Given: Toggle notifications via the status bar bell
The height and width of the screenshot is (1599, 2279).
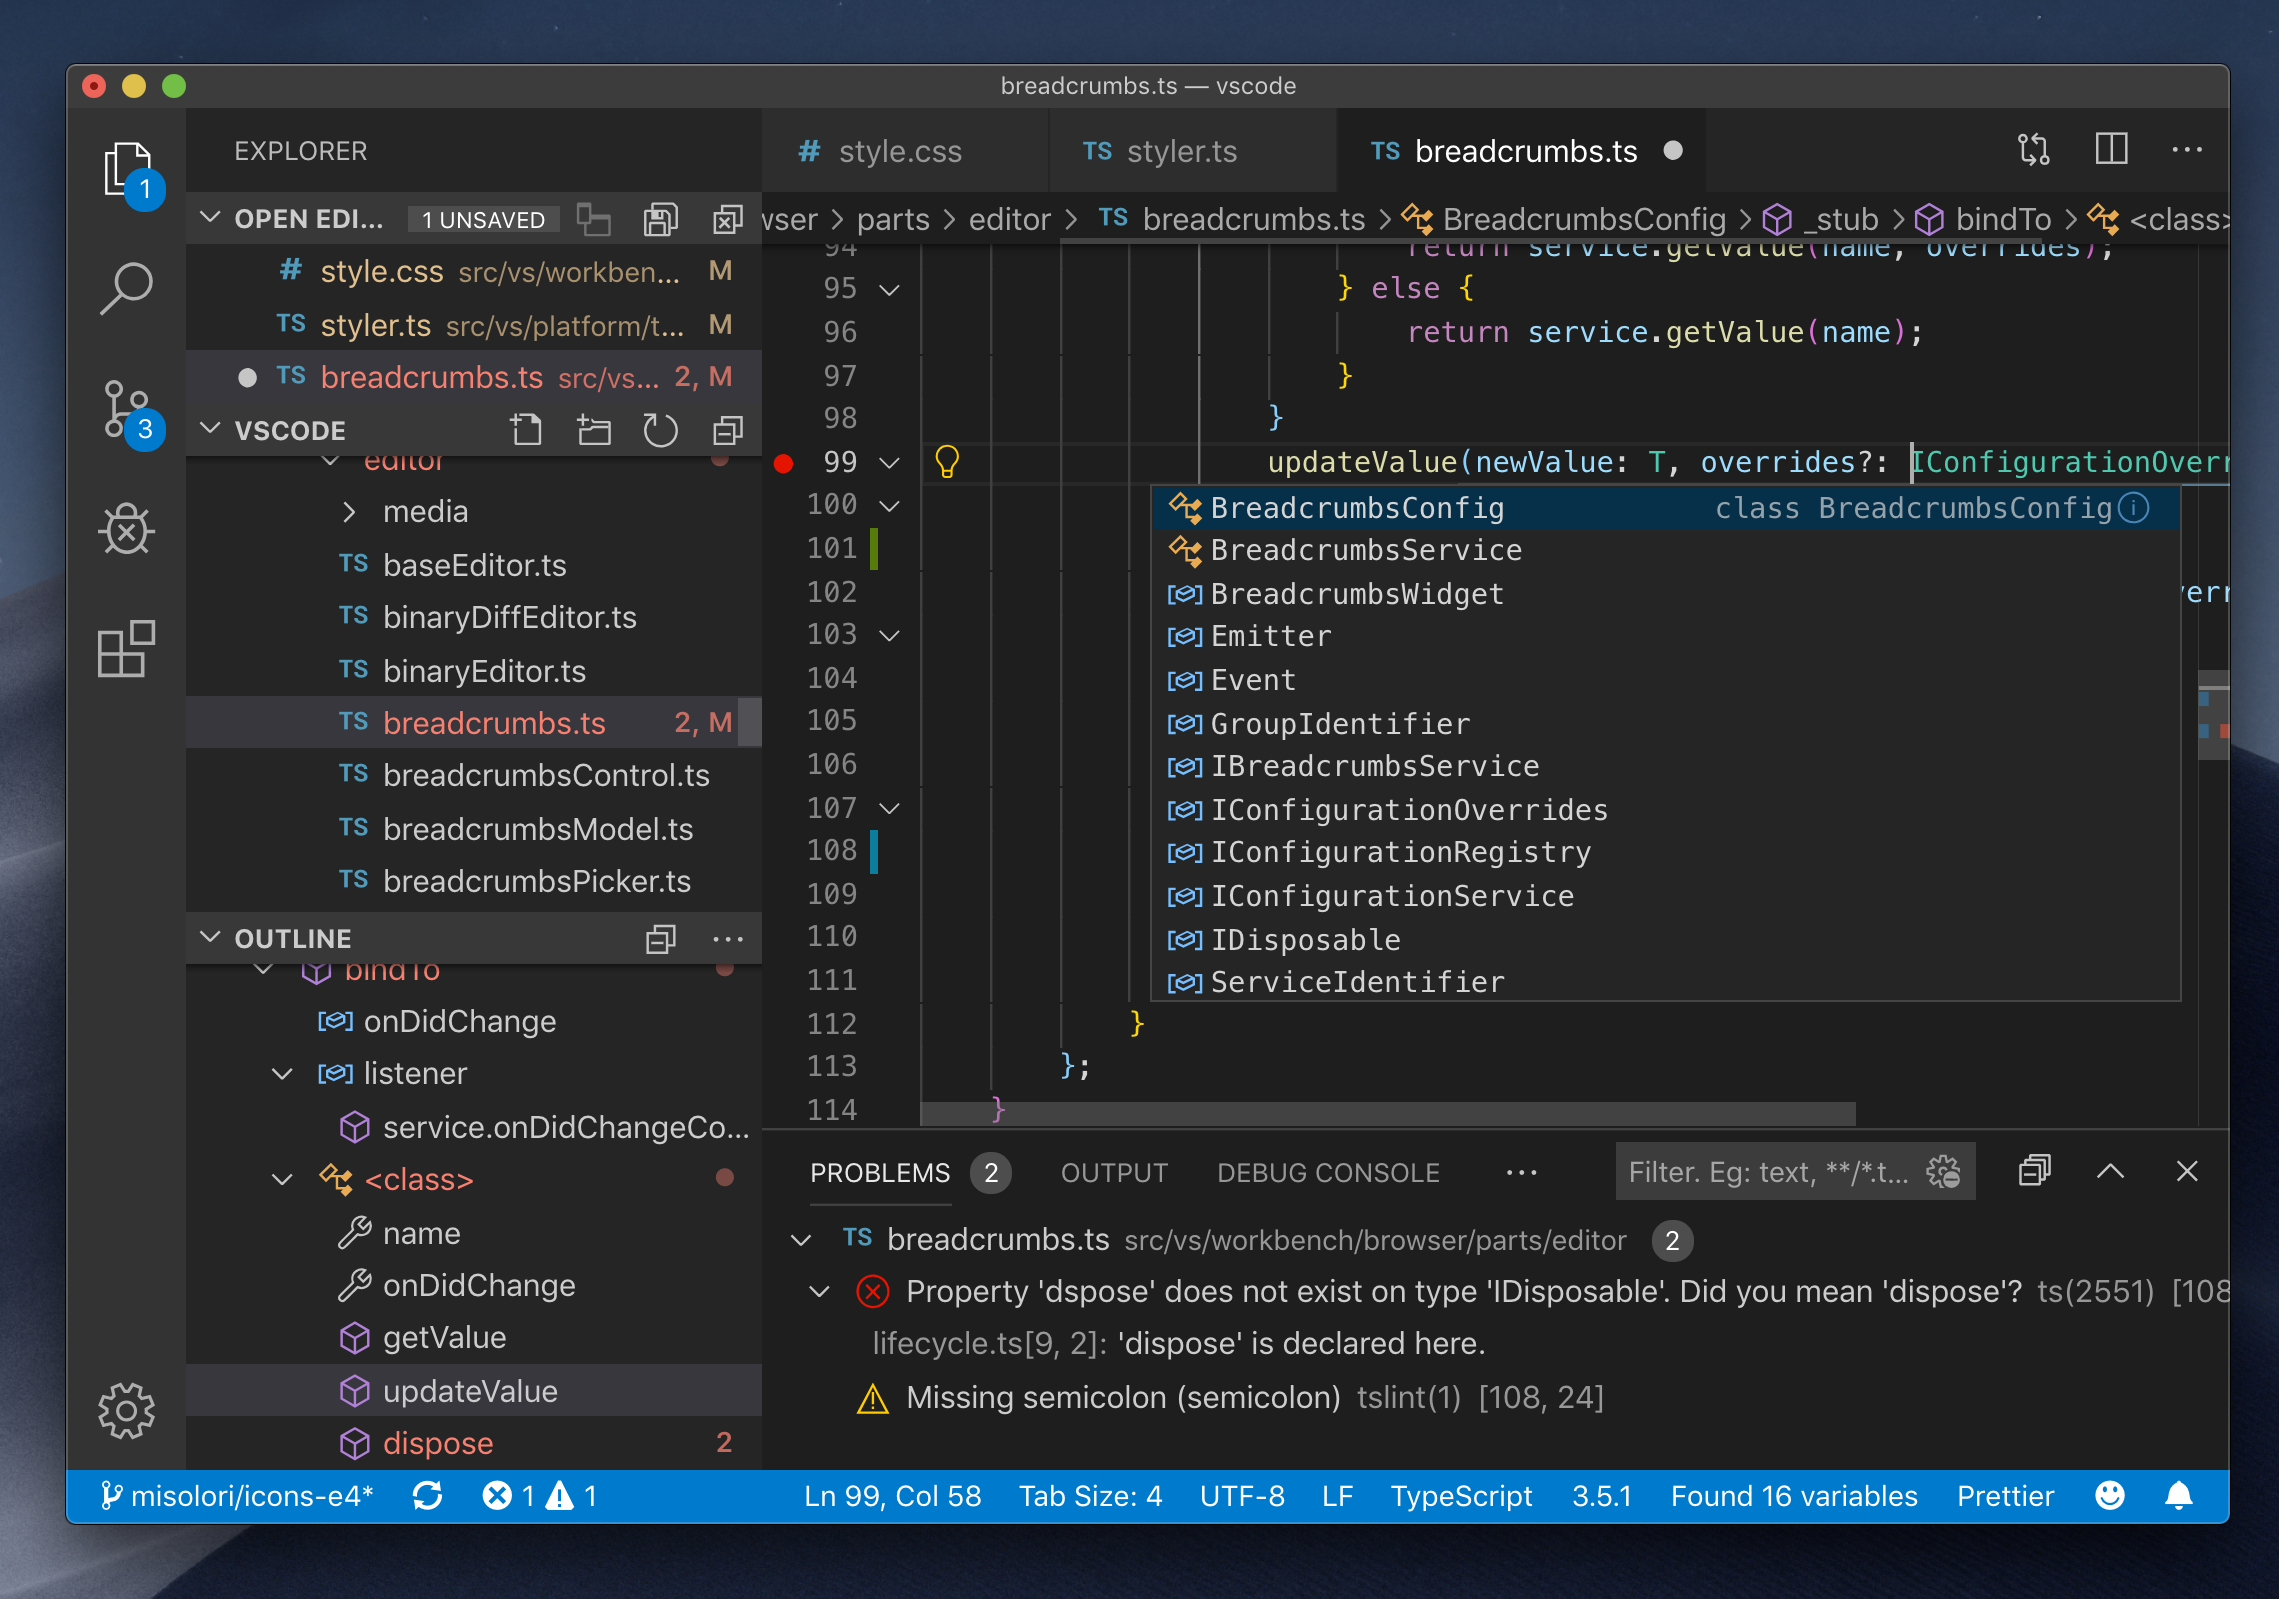Looking at the screenshot, I should pyautogui.click(x=2180, y=1495).
